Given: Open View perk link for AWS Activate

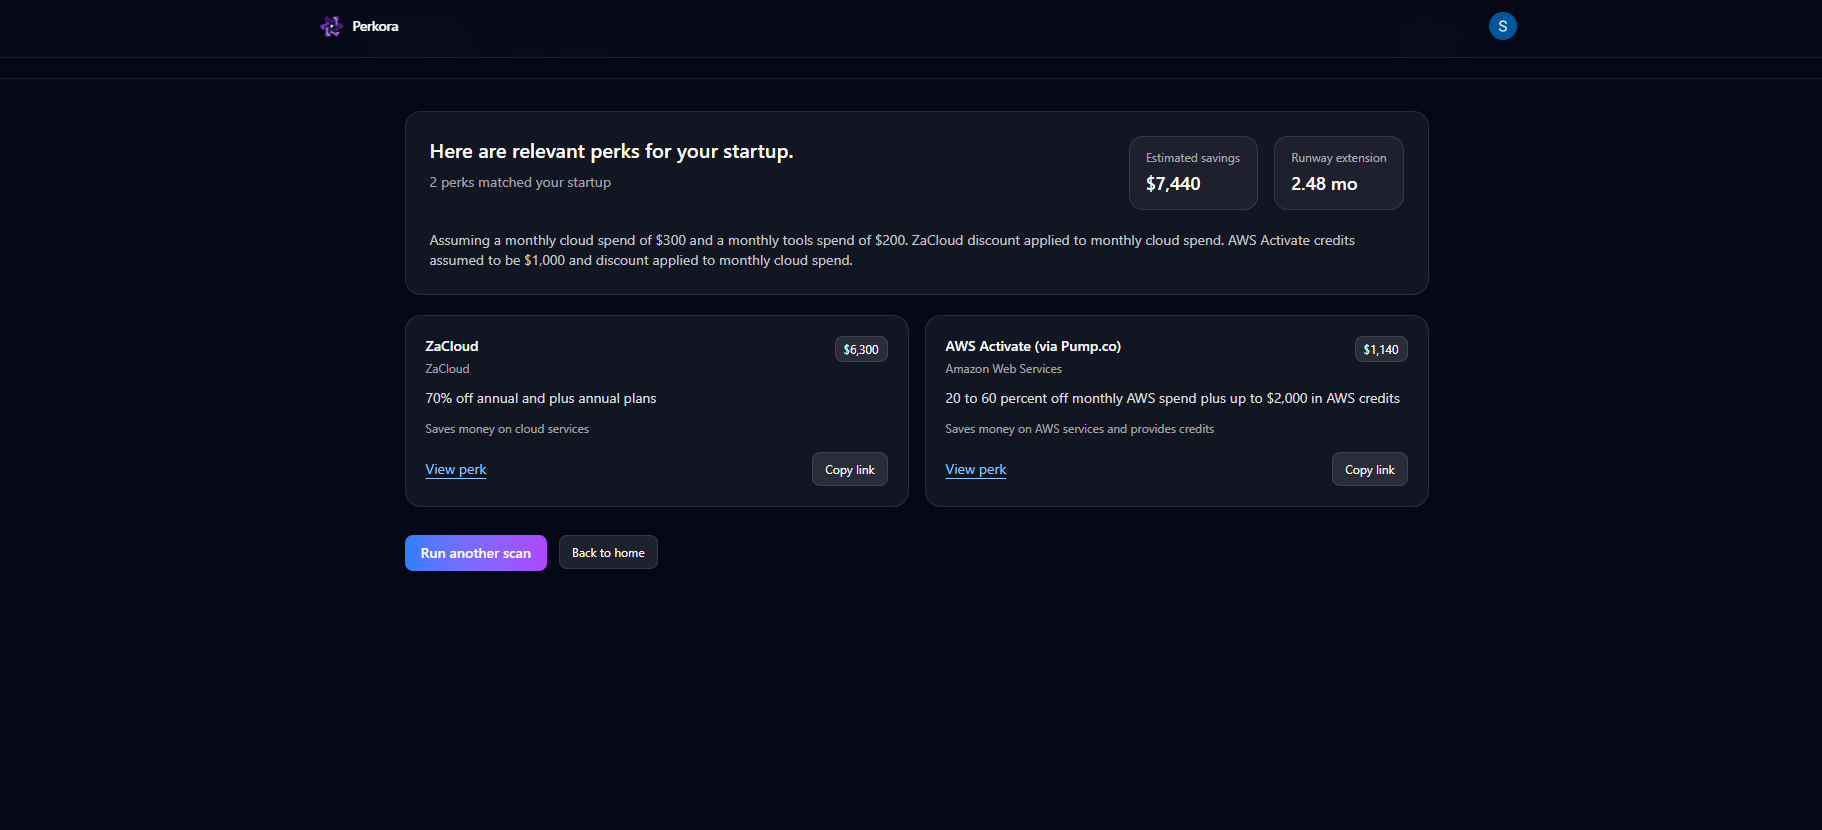Looking at the screenshot, I should coord(976,469).
